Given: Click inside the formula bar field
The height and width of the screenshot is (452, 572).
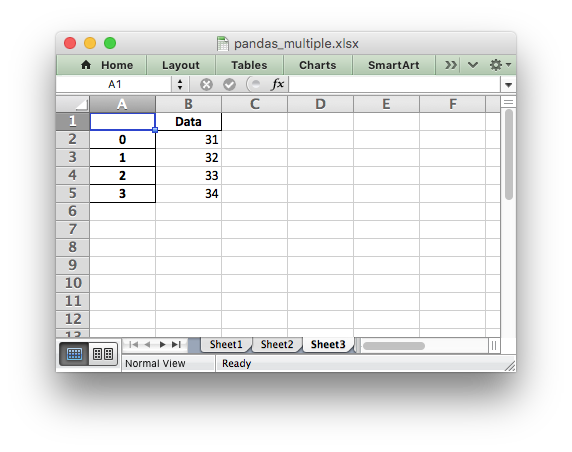Looking at the screenshot, I should click(x=394, y=84).
